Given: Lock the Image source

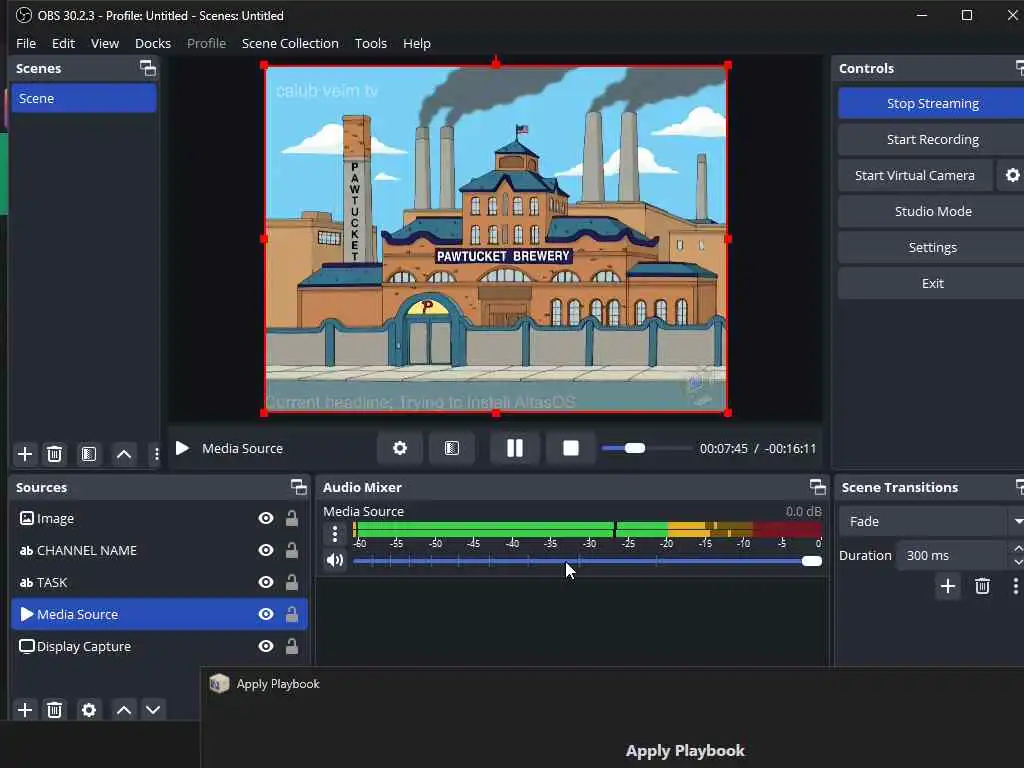Looking at the screenshot, I should (x=292, y=519).
